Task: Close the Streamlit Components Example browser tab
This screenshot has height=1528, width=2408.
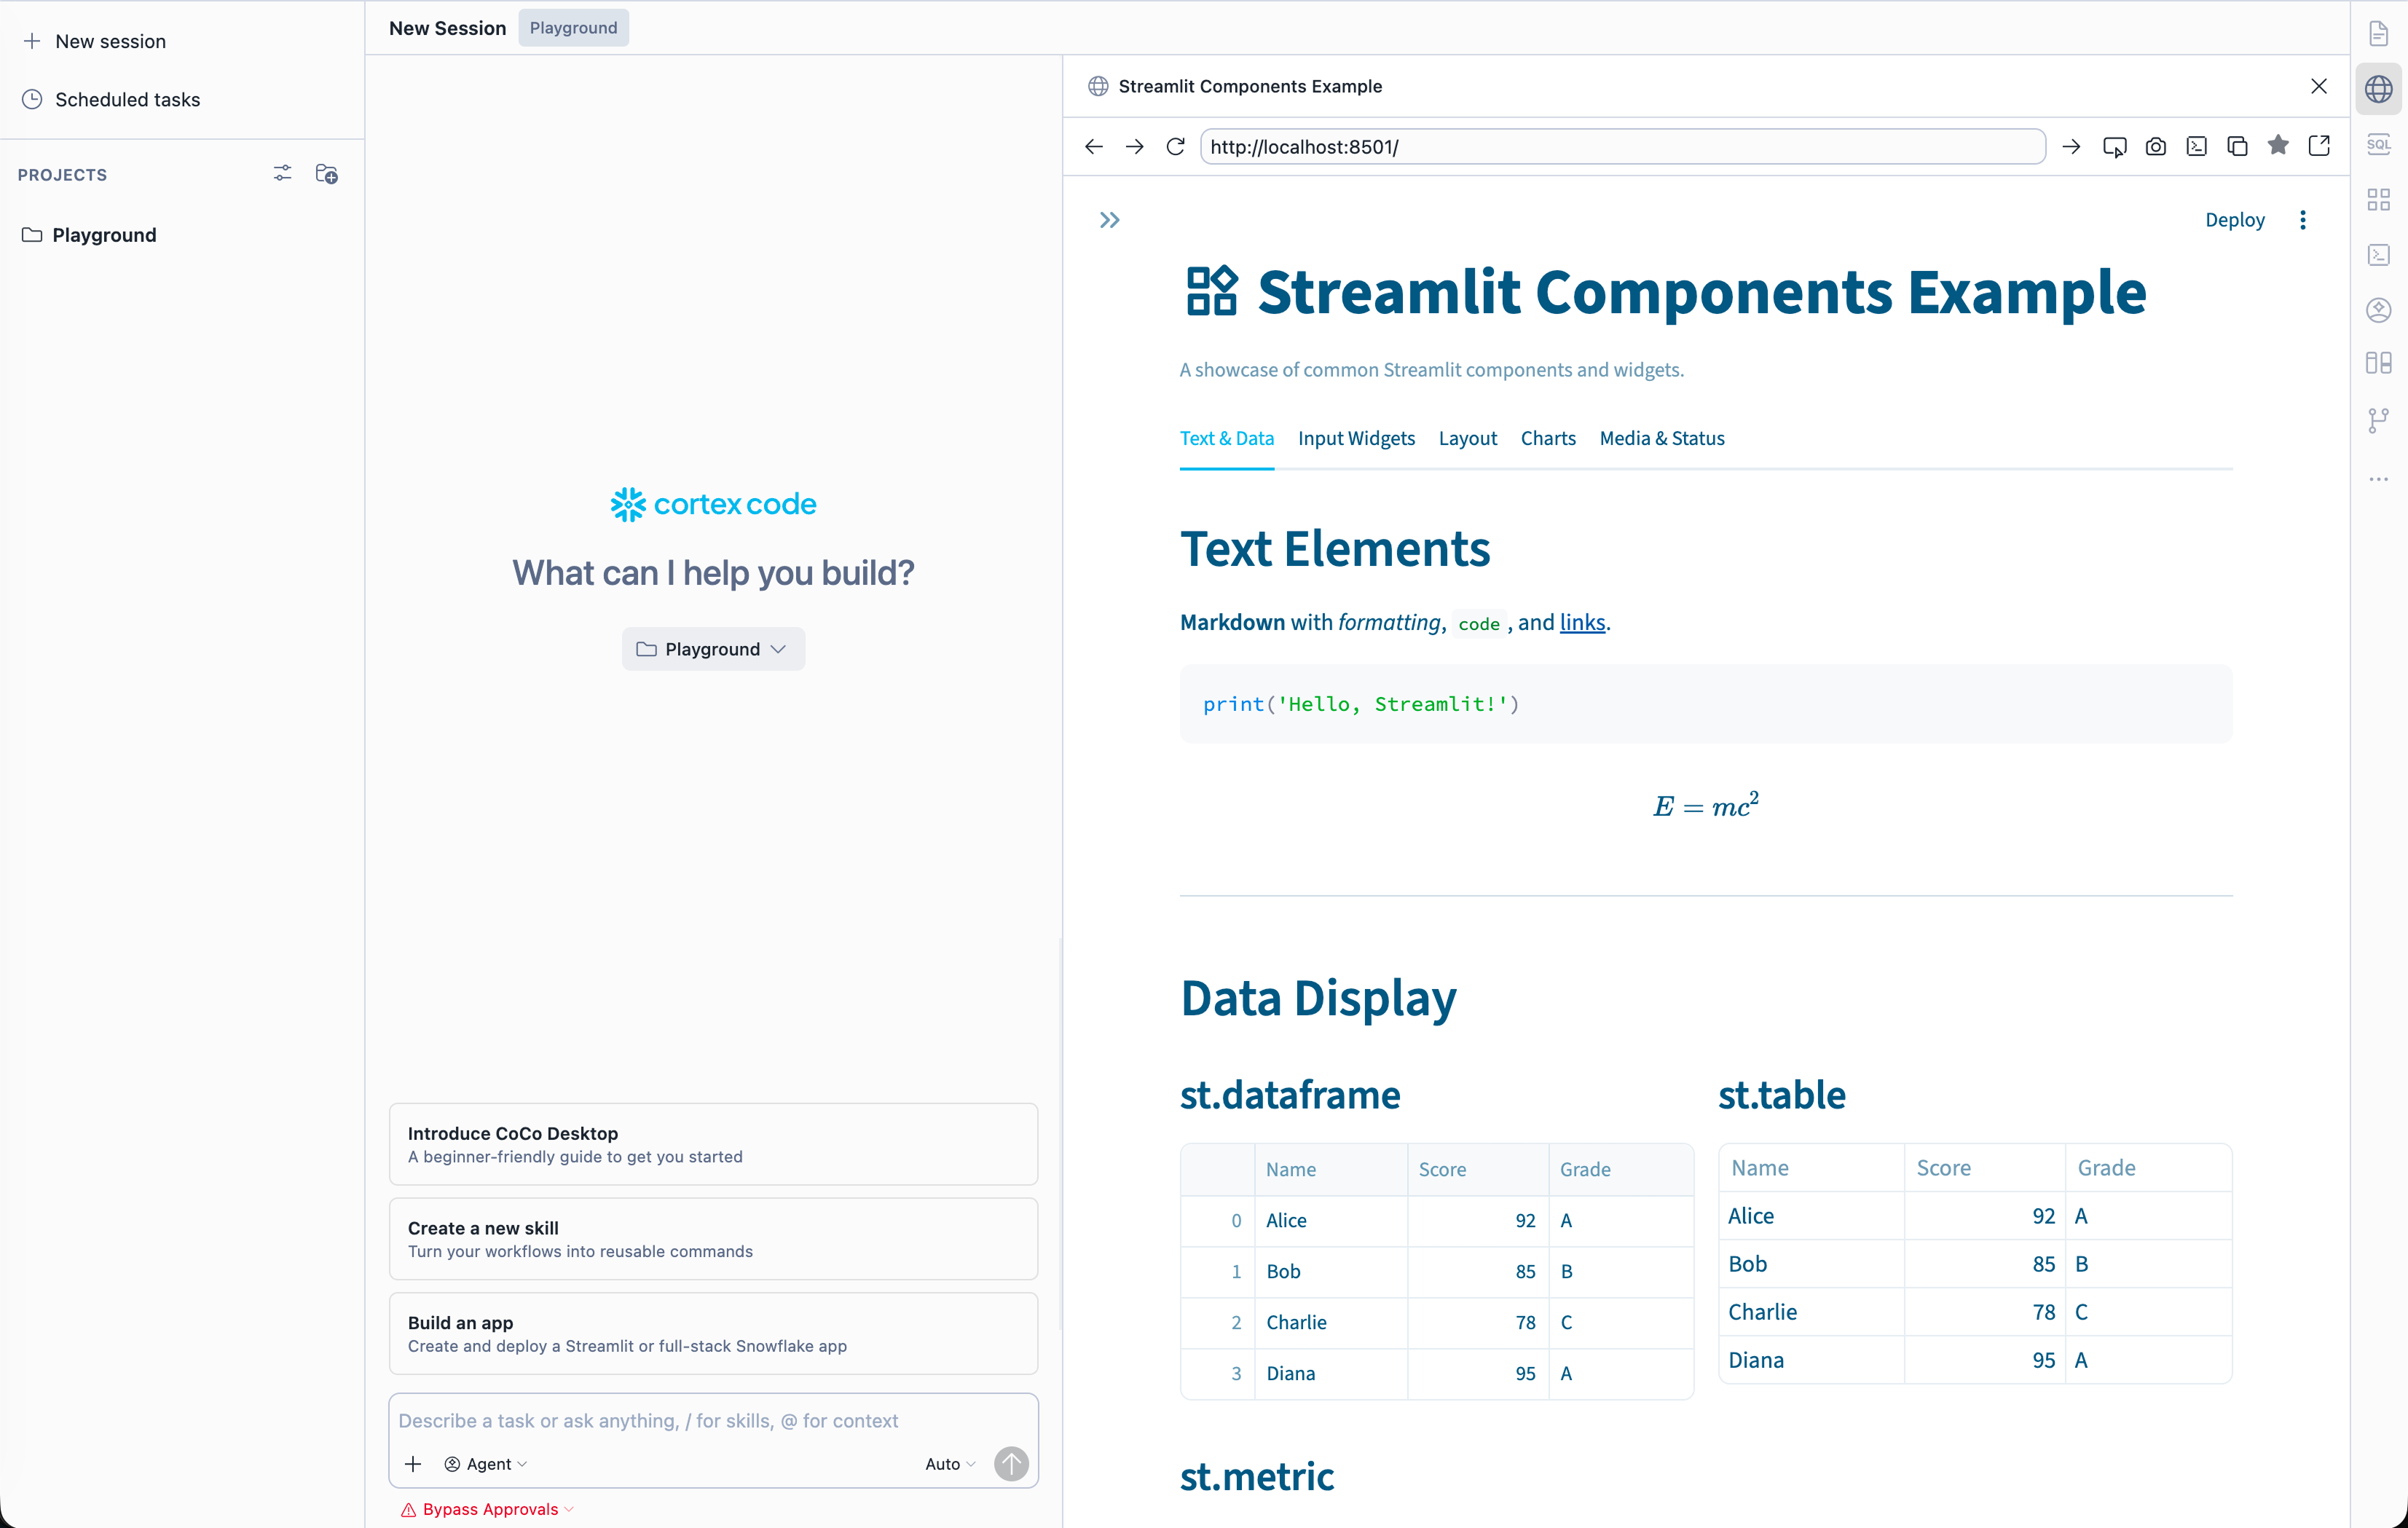Action: [x=2318, y=86]
